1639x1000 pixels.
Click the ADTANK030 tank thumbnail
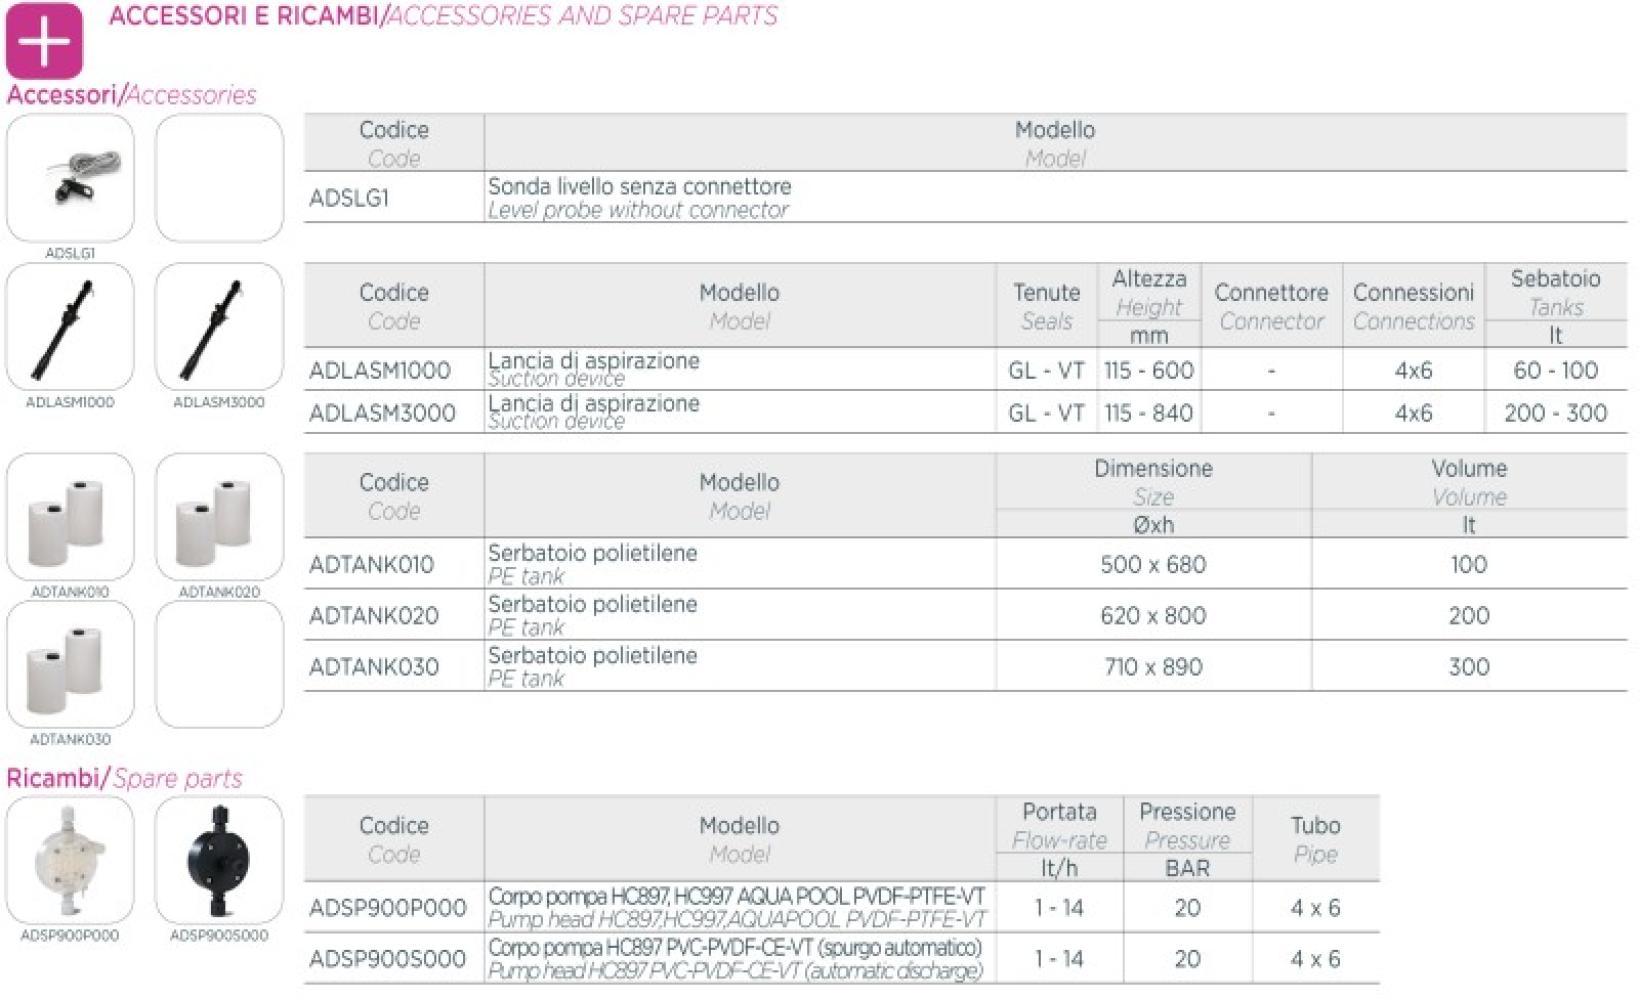[70, 664]
